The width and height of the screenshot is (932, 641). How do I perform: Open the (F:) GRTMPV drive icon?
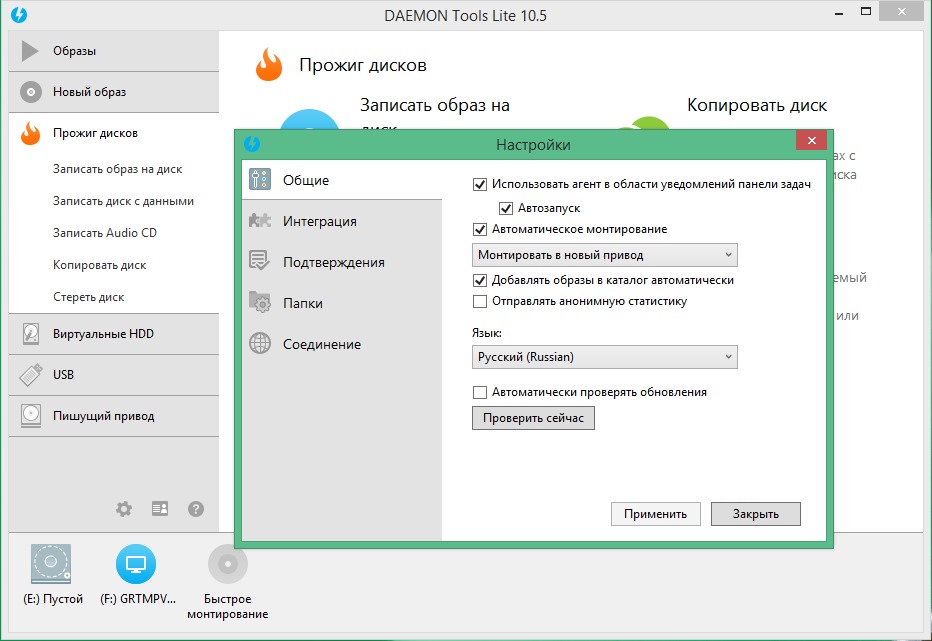[x=136, y=565]
